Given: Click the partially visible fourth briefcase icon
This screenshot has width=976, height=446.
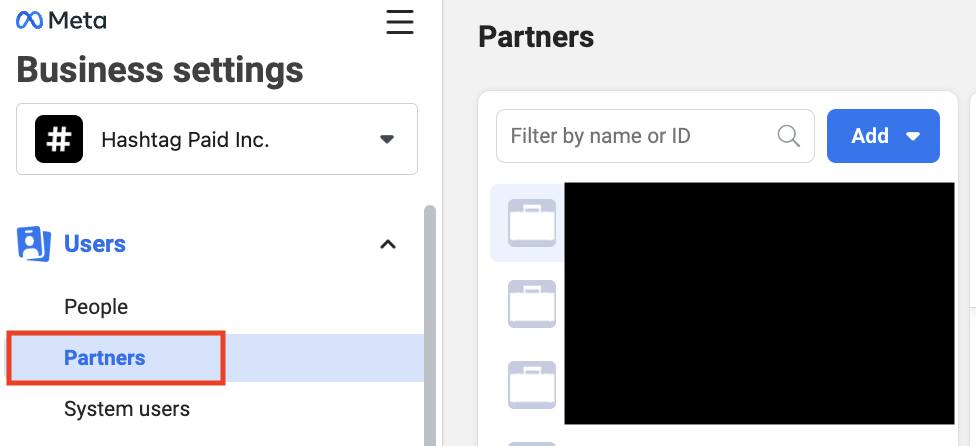Looking at the screenshot, I should point(532,444).
